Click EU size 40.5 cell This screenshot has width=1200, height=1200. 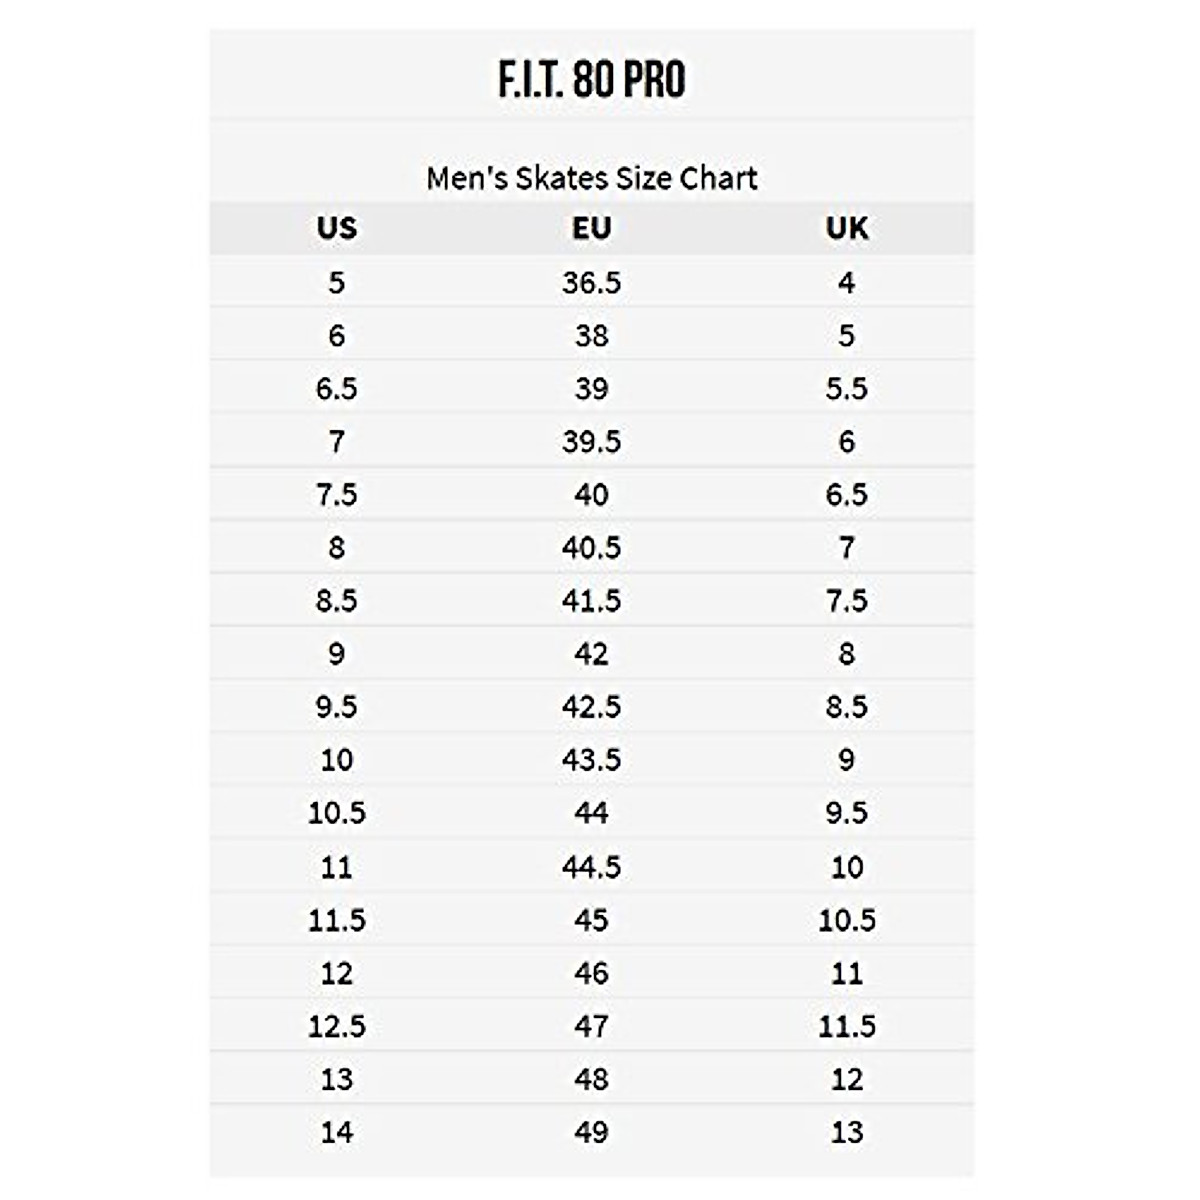(x=591, y=547)
